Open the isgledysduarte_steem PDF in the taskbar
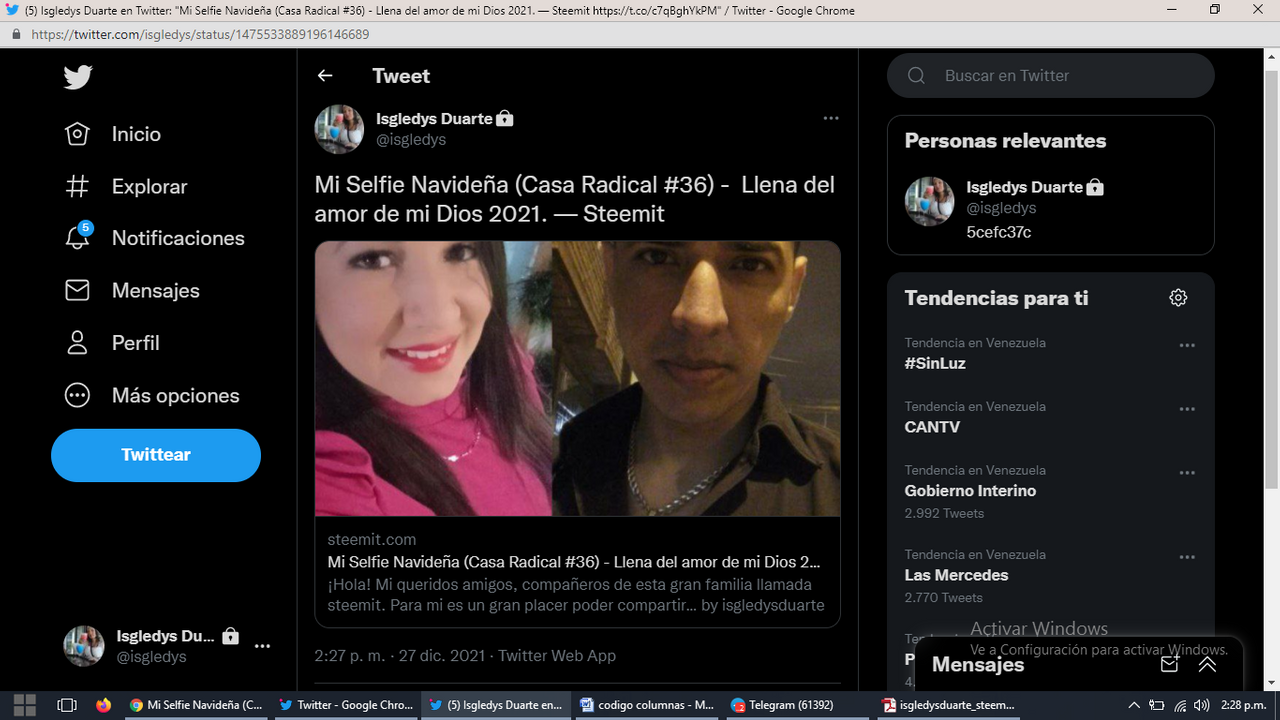Image resolution: width=1280 pixels, height=720 pixels. 948,705
